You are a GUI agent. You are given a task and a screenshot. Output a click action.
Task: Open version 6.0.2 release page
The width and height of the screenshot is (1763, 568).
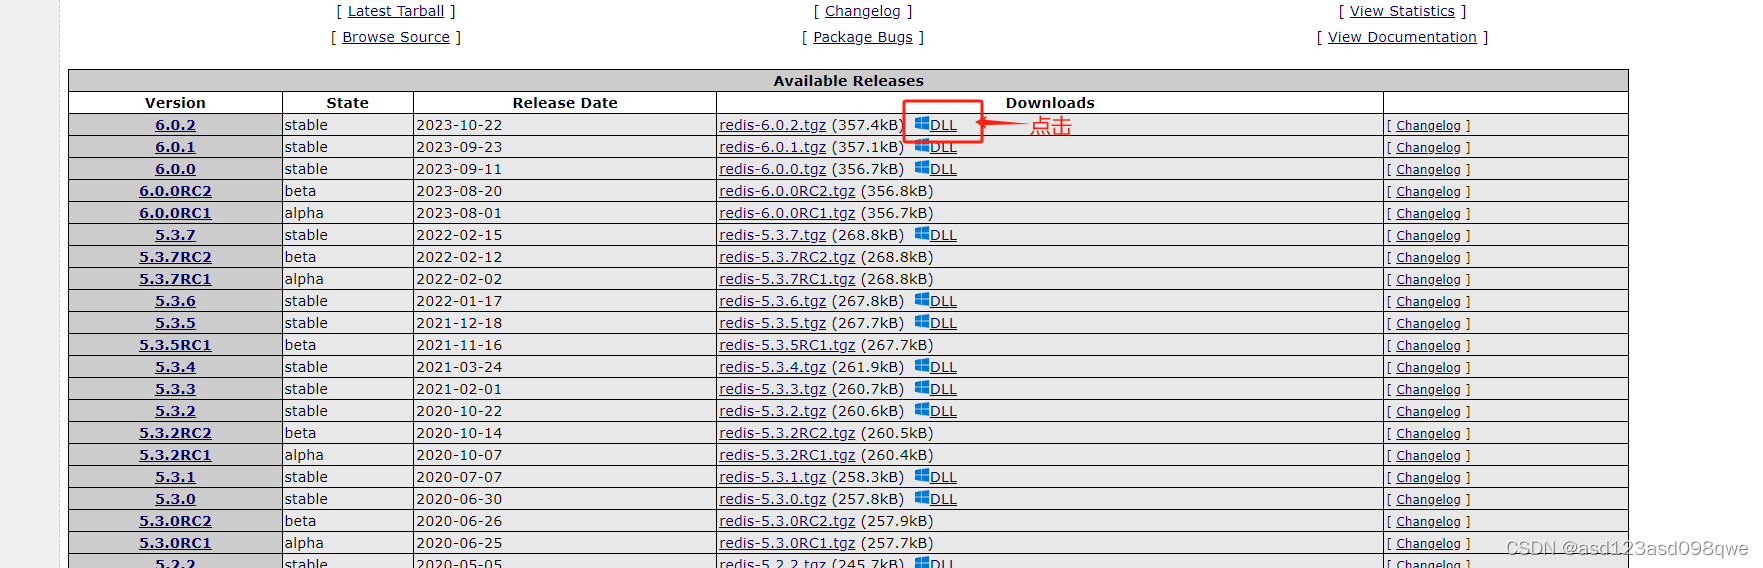(175, 125)
